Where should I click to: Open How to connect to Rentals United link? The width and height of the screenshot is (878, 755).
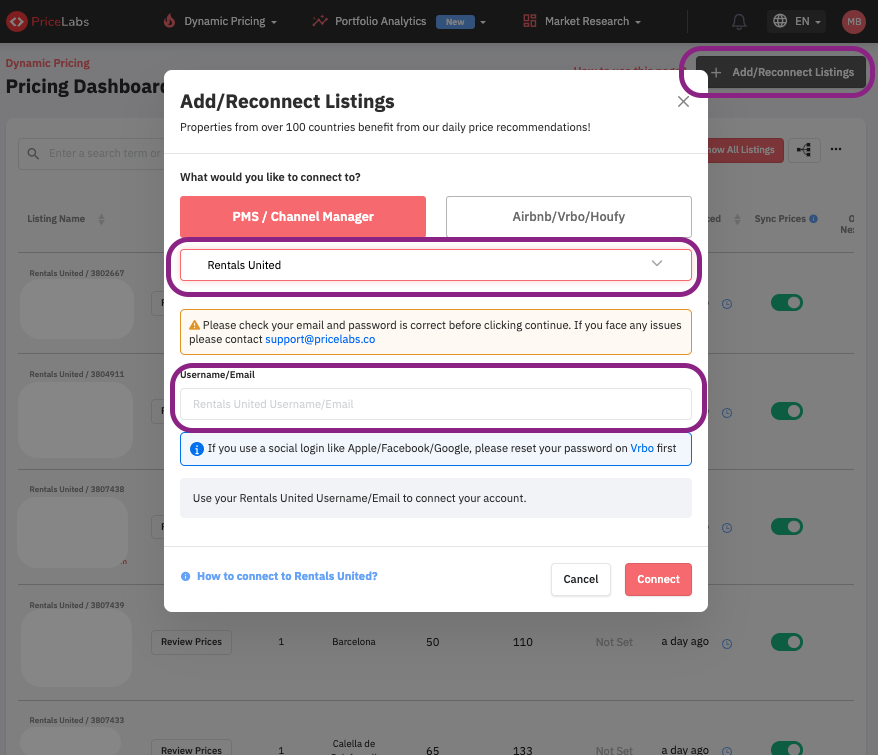[286, 576]
